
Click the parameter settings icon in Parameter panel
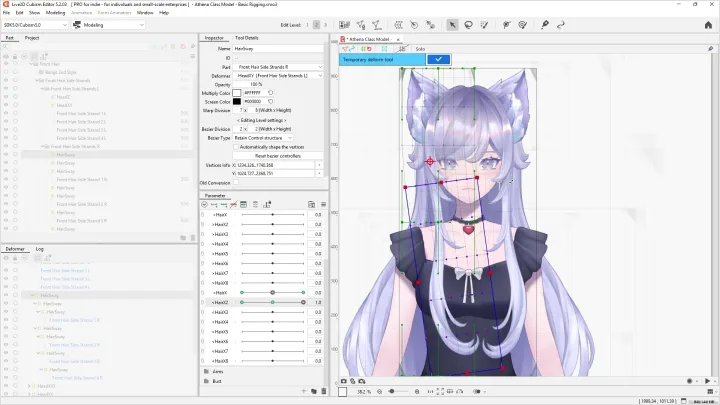tap(311, 204)
